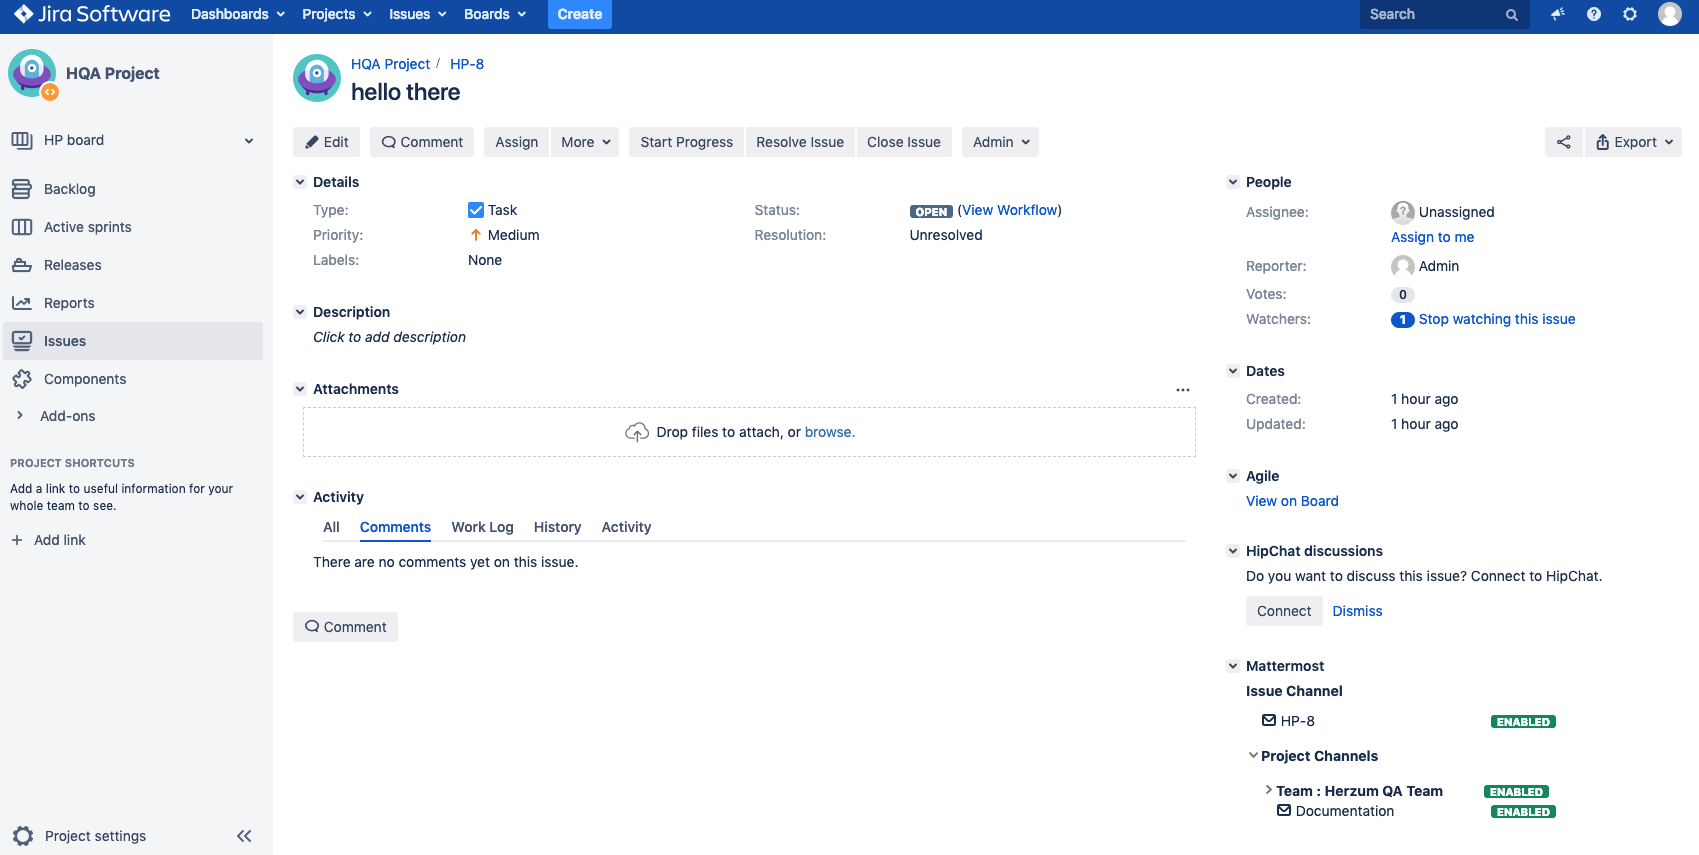The image size is (1699, 855).
Task: Click the Documentation channel envelope icon
Action: [x=1284, y=810]
